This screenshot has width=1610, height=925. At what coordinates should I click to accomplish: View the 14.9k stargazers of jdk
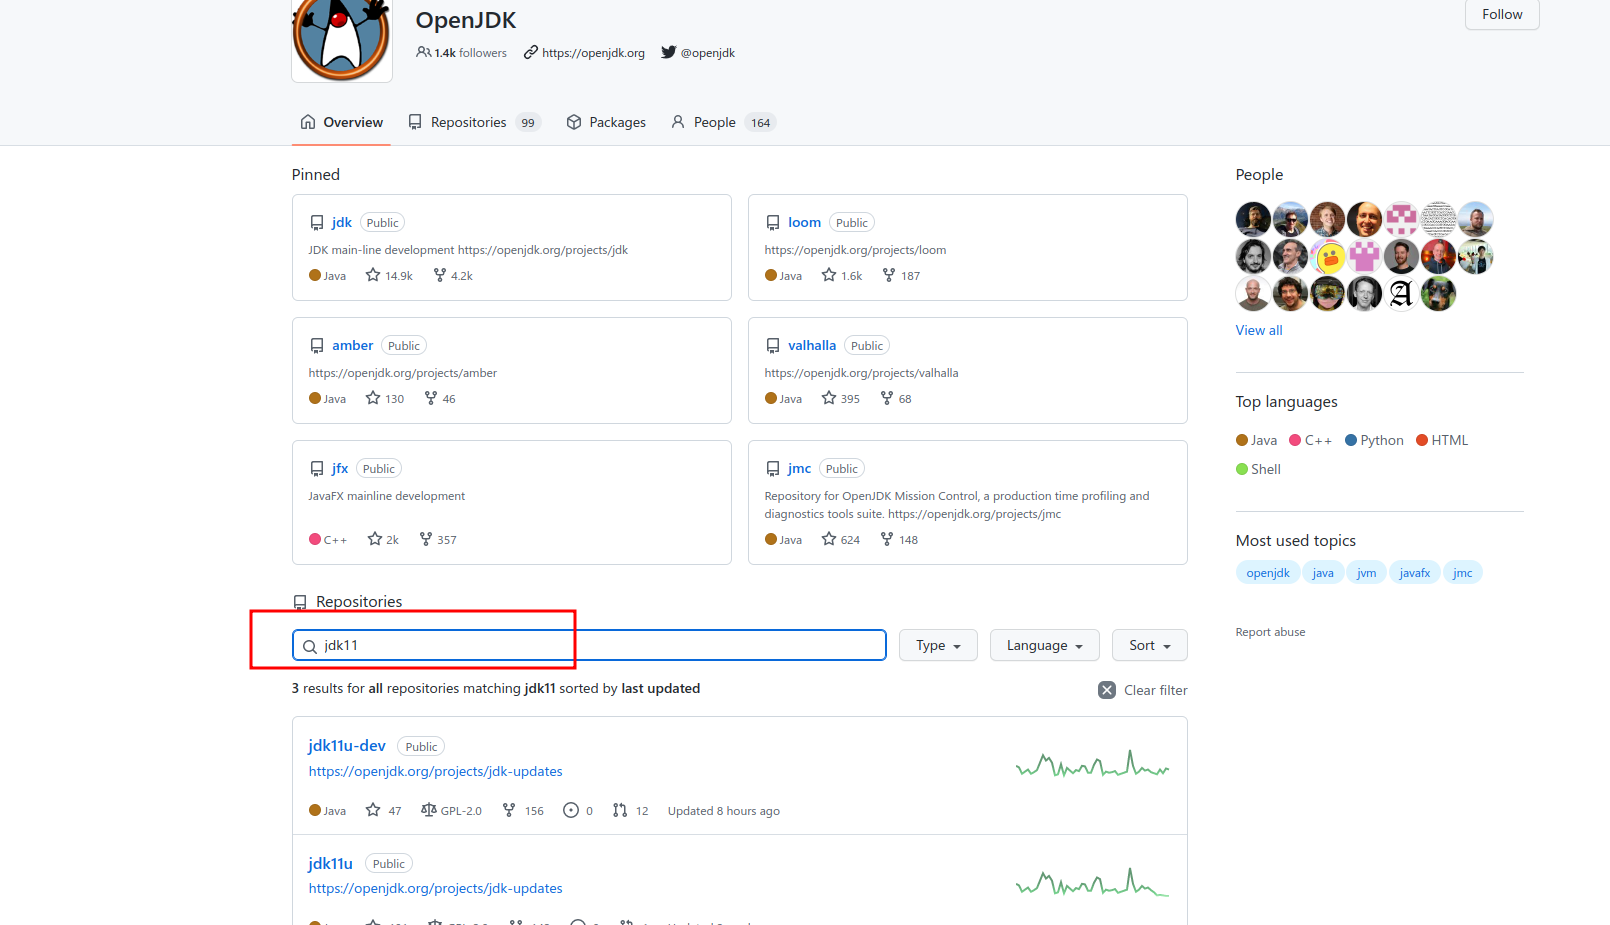coord(389,276)
